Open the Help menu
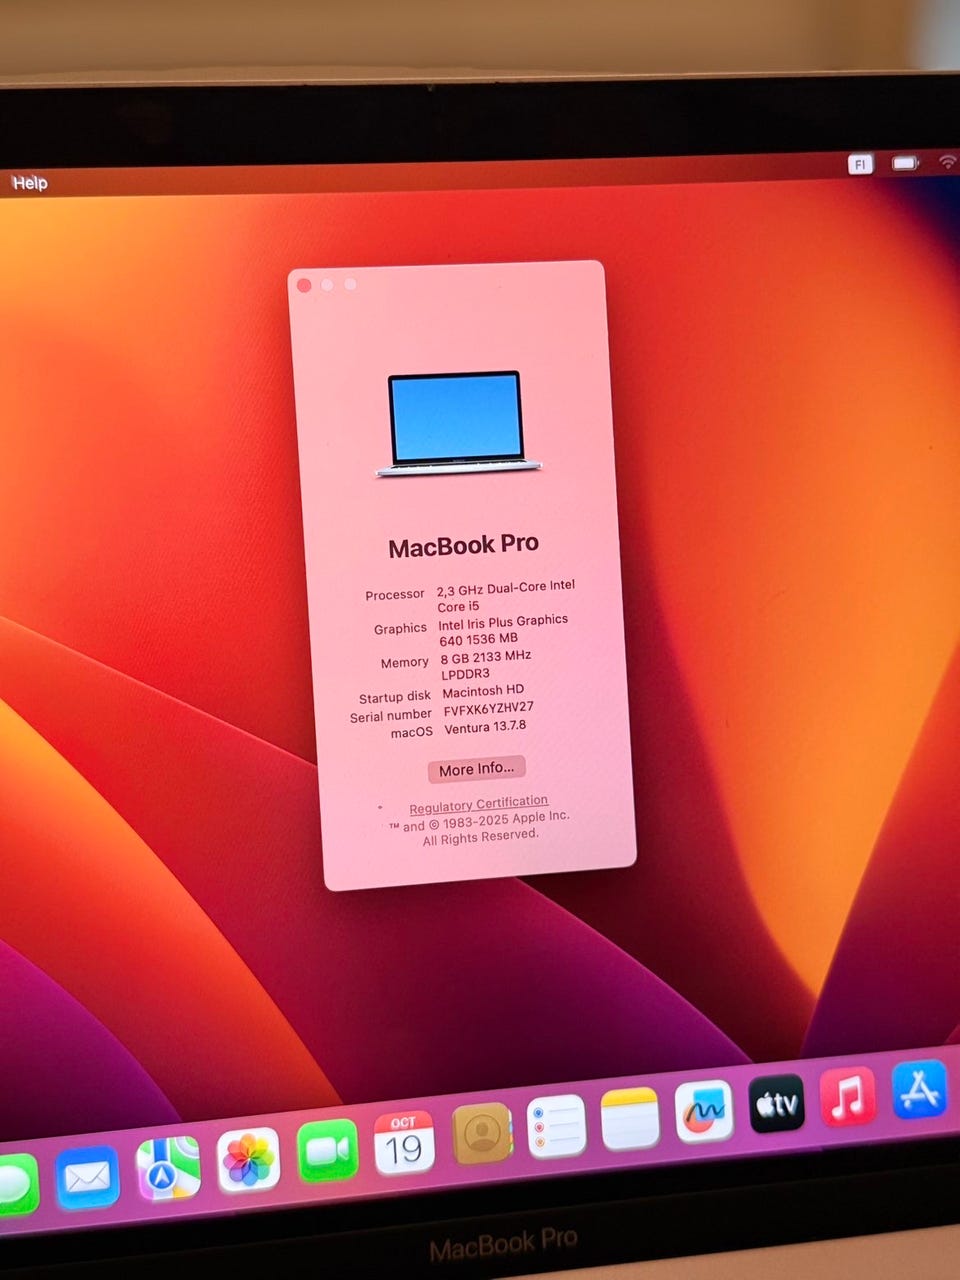Viewport: 960px width, 1280px height. tap(29, 182)
